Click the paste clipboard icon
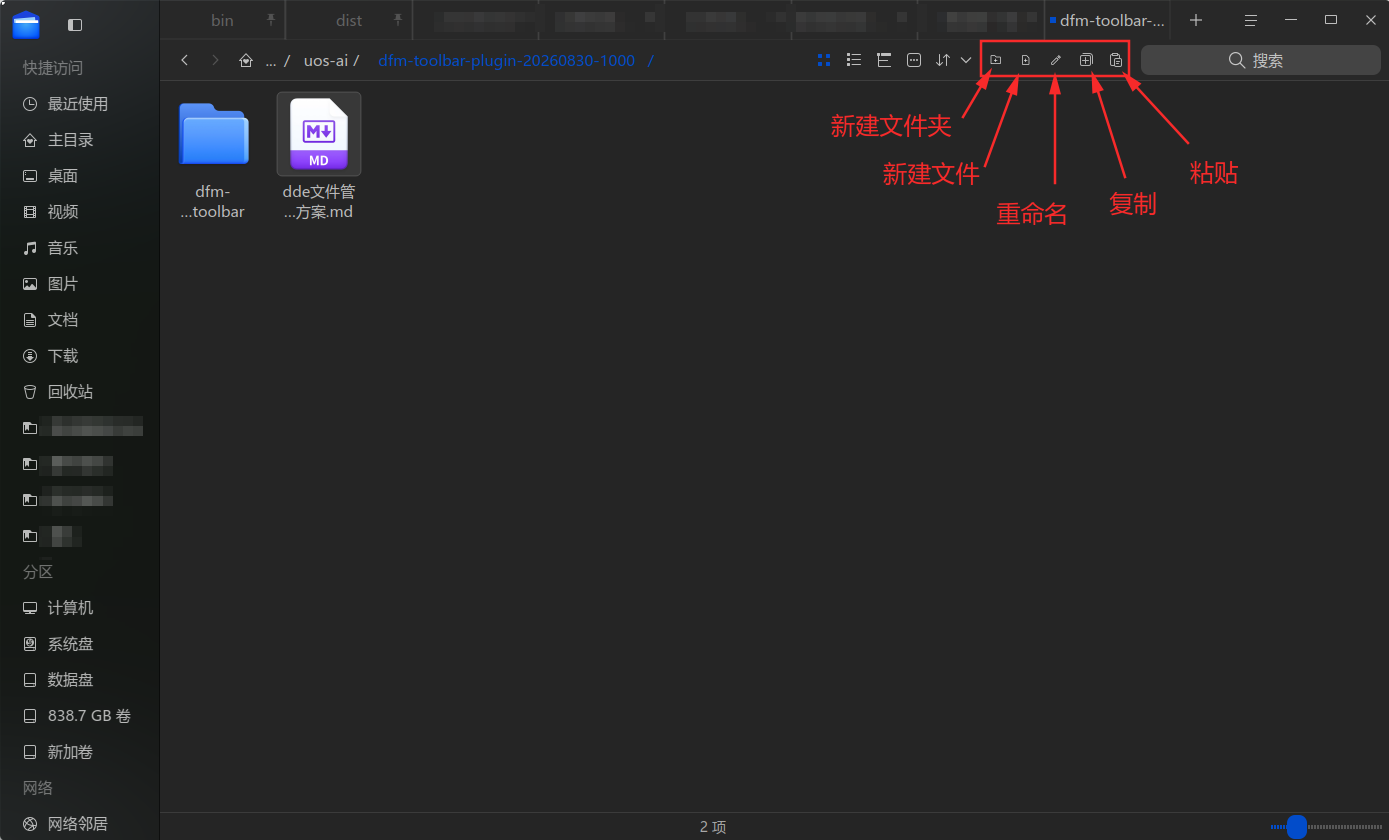 pos(1116,60)
